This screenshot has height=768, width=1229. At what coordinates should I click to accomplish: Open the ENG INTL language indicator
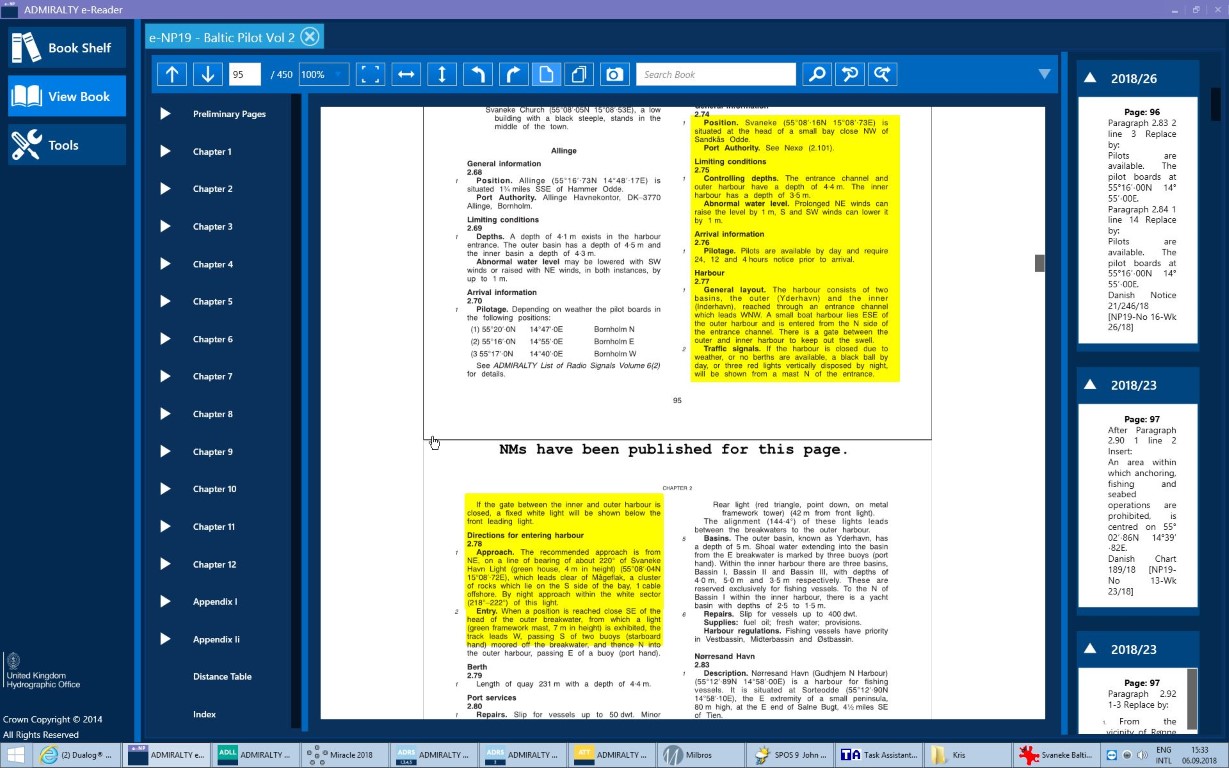click(1163, 755)
